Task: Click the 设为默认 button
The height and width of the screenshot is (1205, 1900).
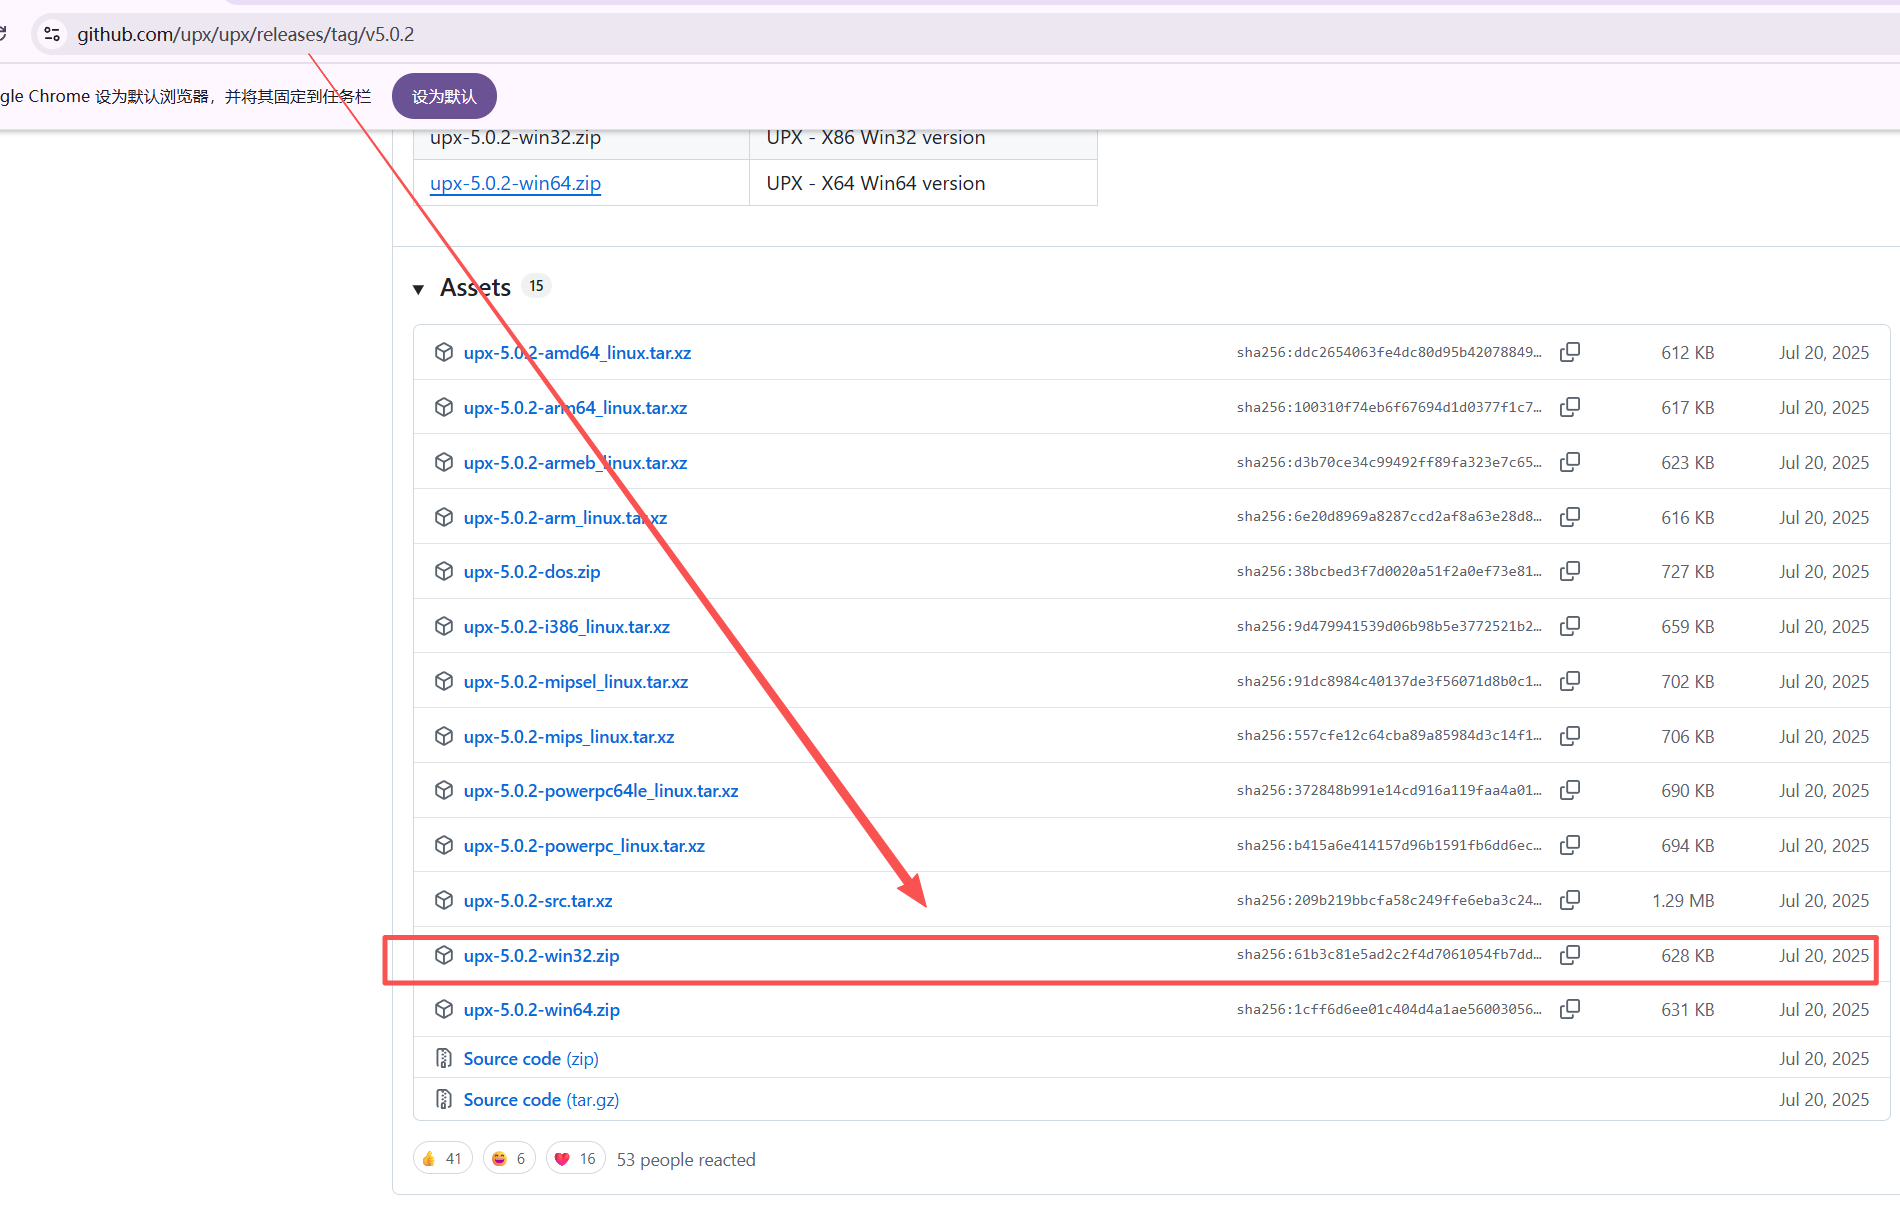Action: coord(444,96)
